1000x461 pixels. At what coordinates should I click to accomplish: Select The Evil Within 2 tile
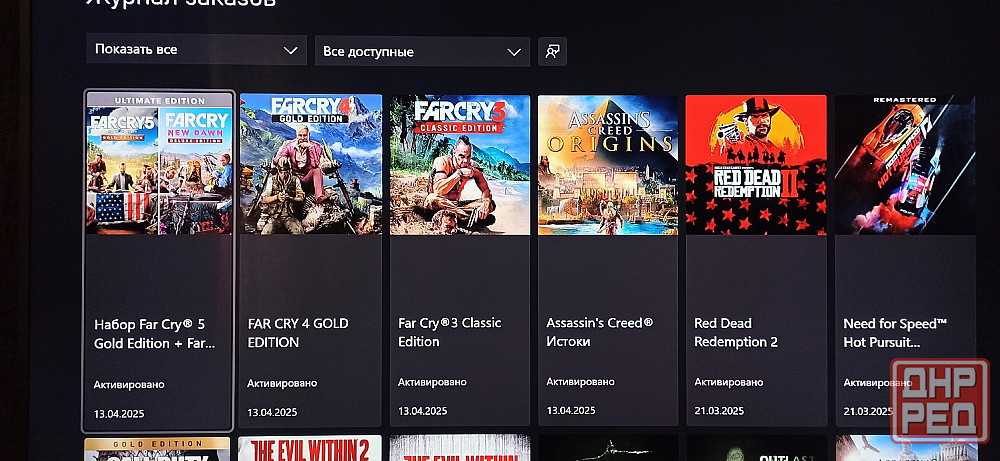click(309, 448)
